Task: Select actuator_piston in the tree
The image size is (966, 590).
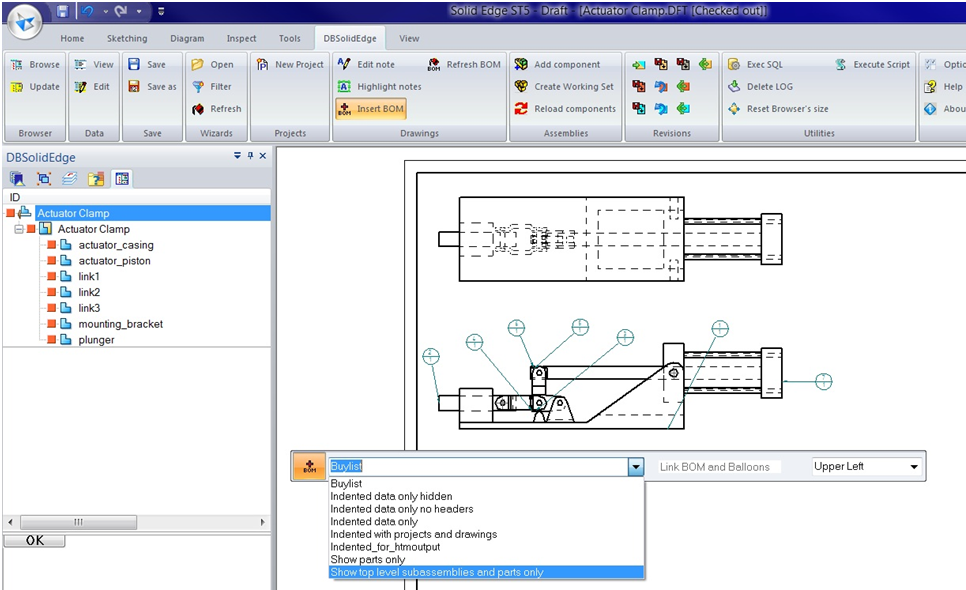Action: pos(115,261)
